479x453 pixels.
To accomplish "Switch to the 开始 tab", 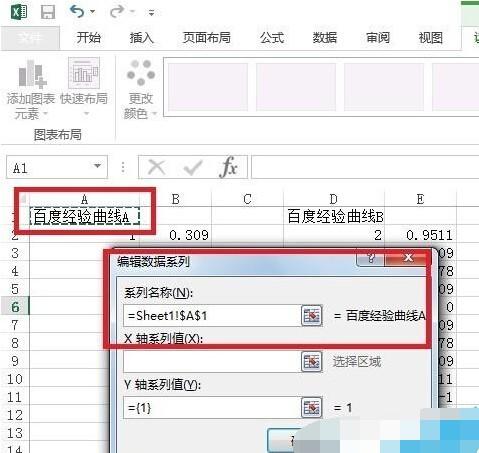I will [x=88, y=38].
